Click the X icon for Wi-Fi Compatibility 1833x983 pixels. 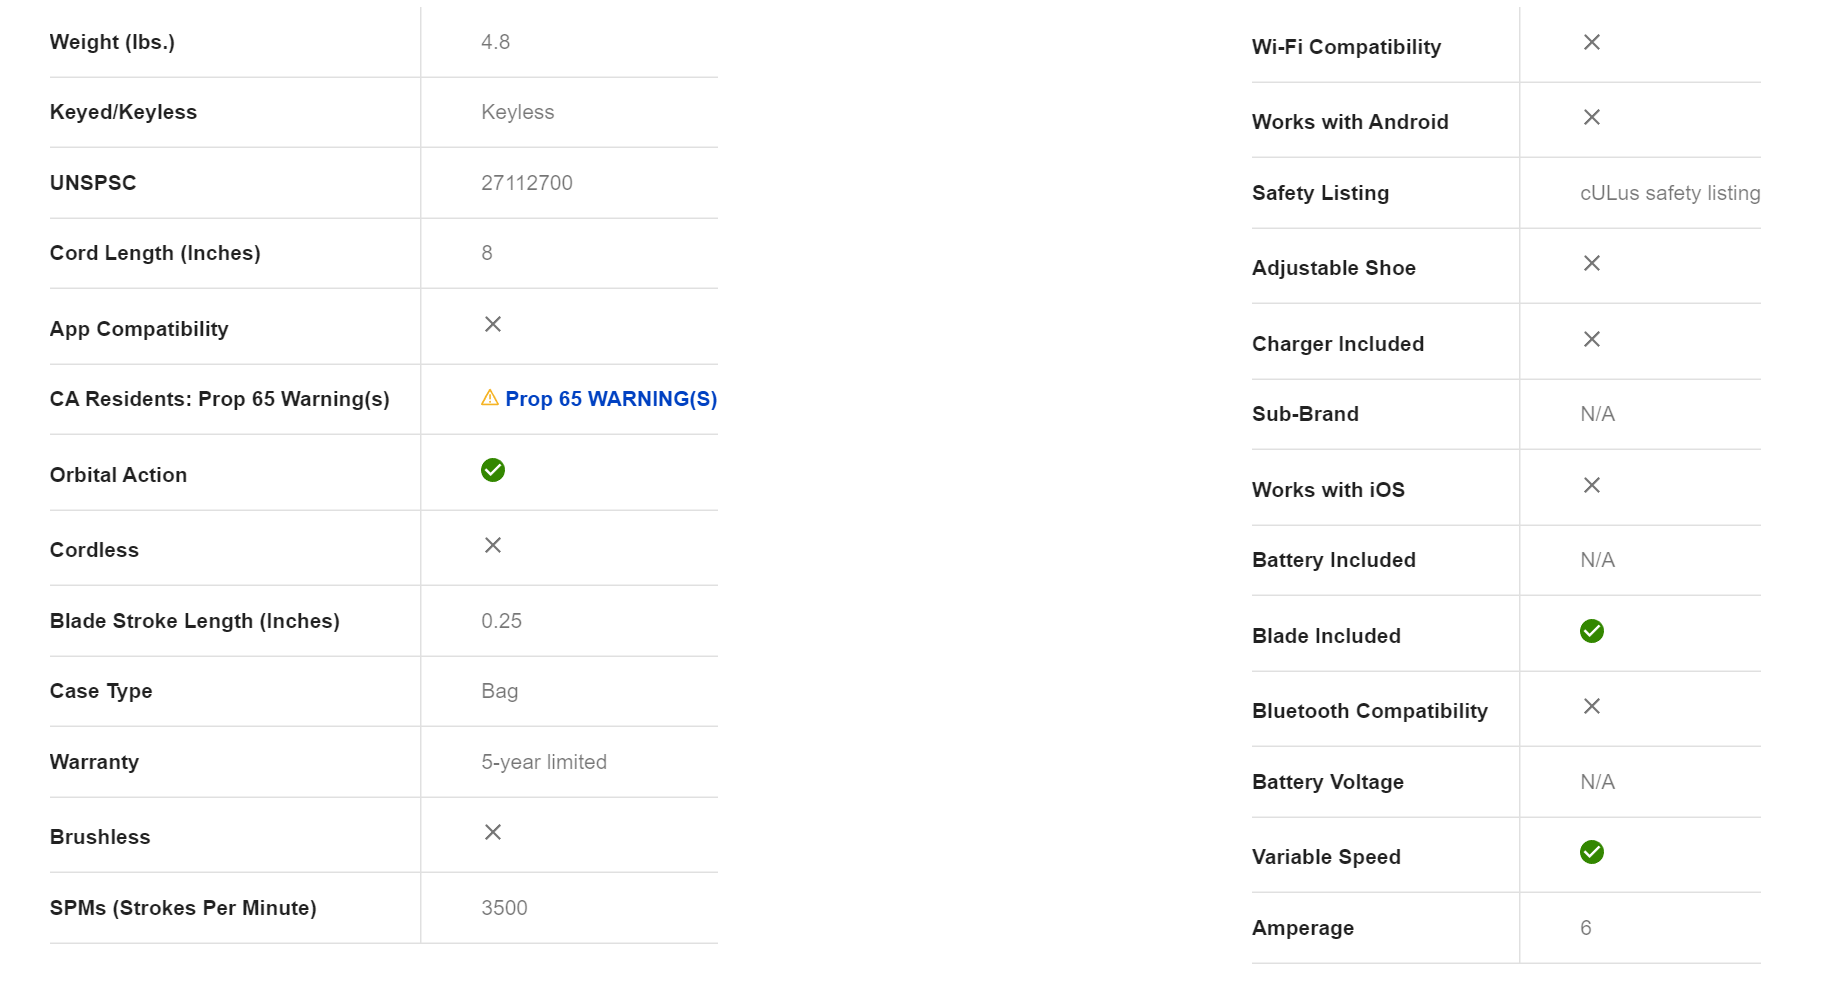coord(1592,42)
